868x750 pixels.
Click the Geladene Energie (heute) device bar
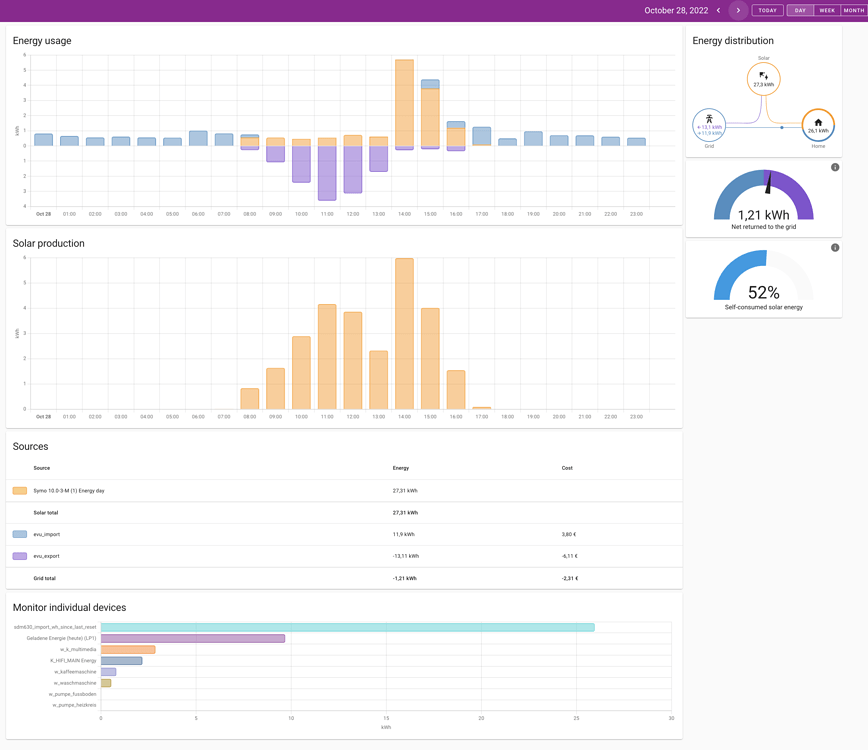click(192, 638)
